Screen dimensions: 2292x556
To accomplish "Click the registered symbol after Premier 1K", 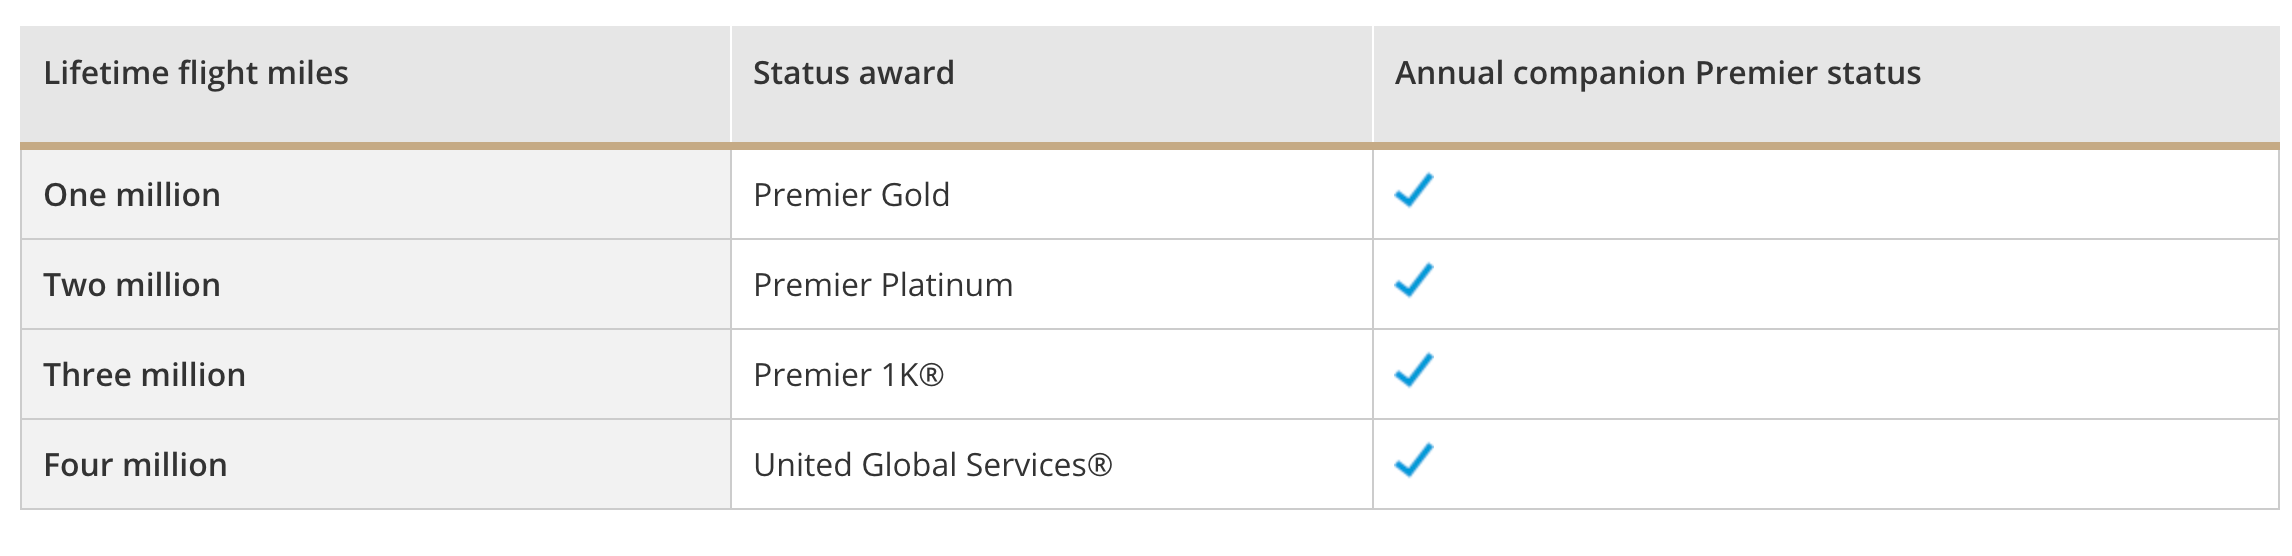I will (931, 375).
